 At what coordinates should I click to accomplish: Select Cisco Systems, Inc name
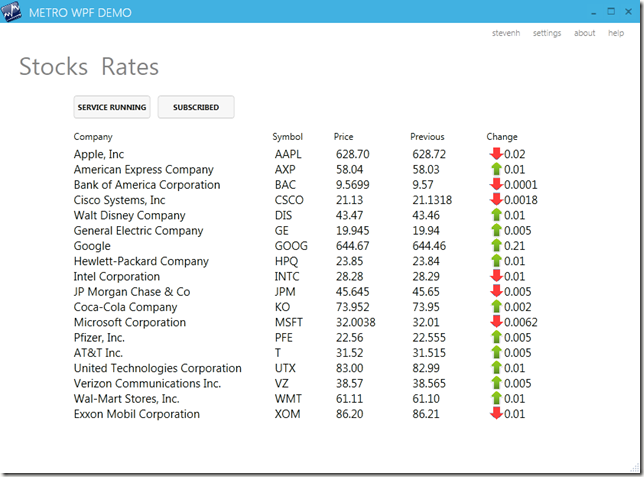(119, 200)
